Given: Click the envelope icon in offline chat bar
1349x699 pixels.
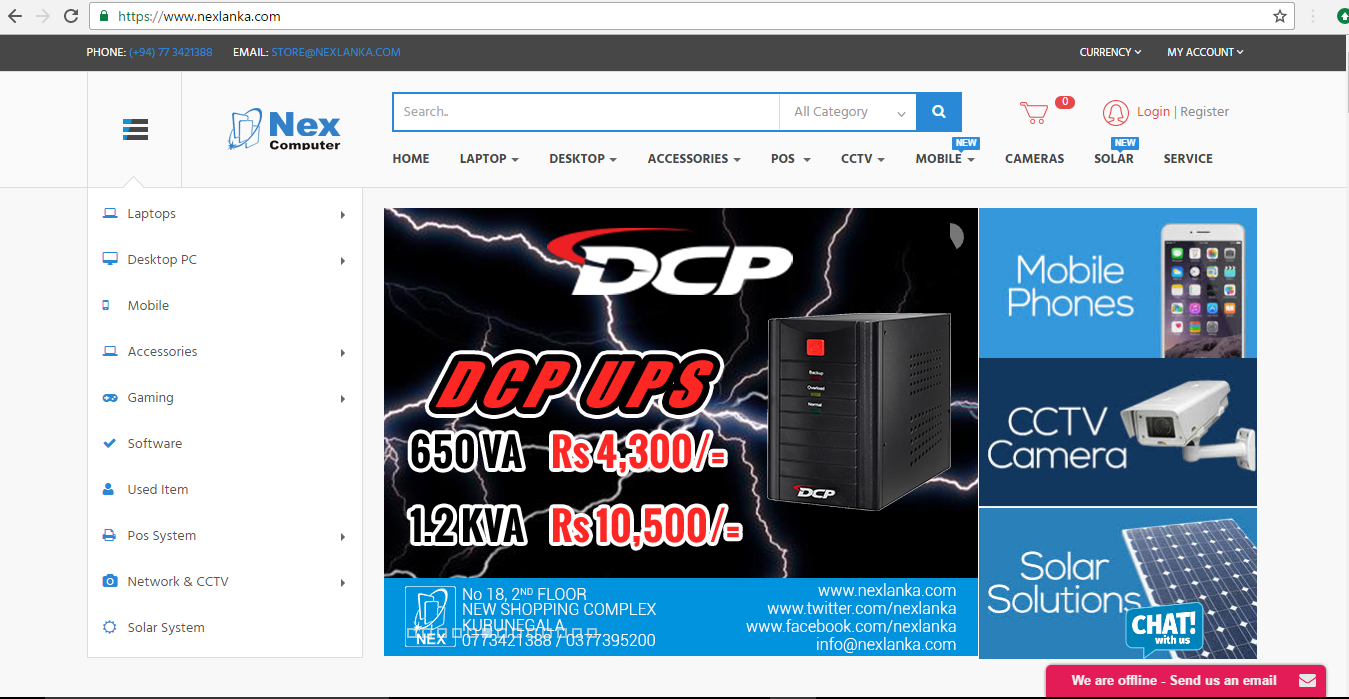Looking at the screenshot, I should [x=1307, y=681].
